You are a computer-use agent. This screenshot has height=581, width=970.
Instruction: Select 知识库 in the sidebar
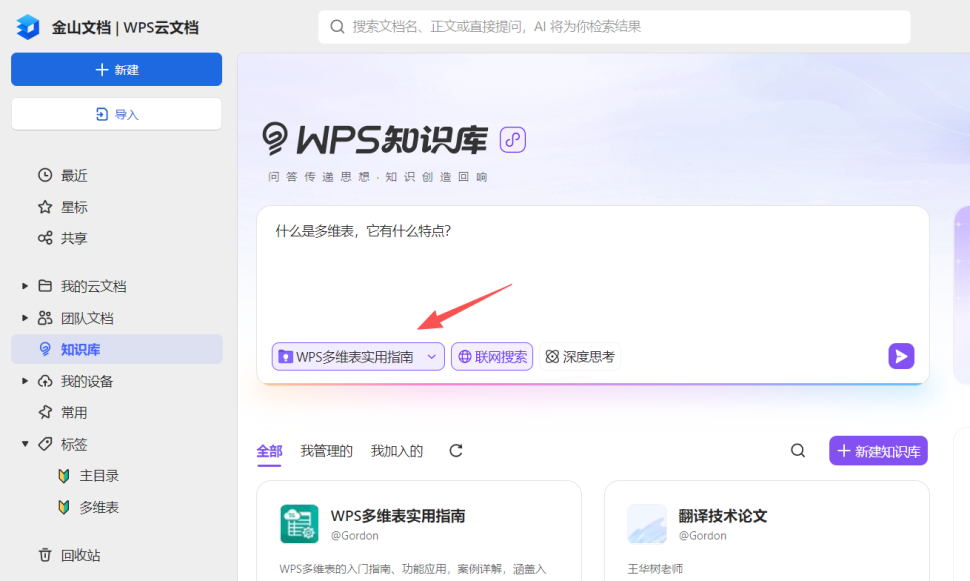[117, 349]
